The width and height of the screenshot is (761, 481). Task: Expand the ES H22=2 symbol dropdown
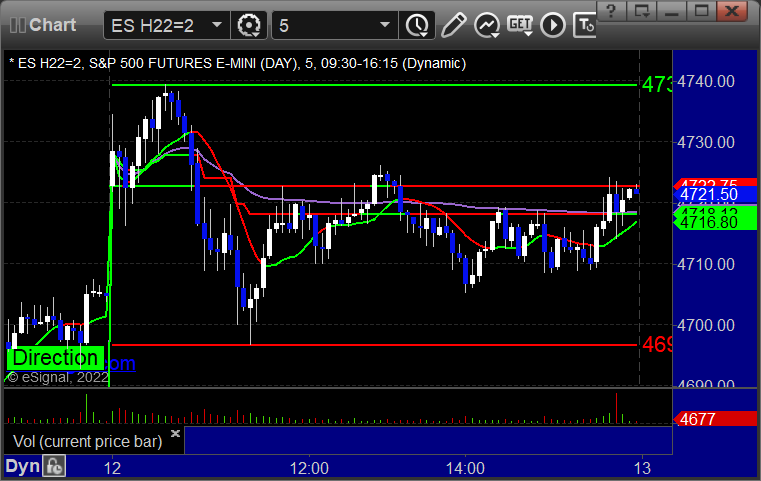[217, 25]
